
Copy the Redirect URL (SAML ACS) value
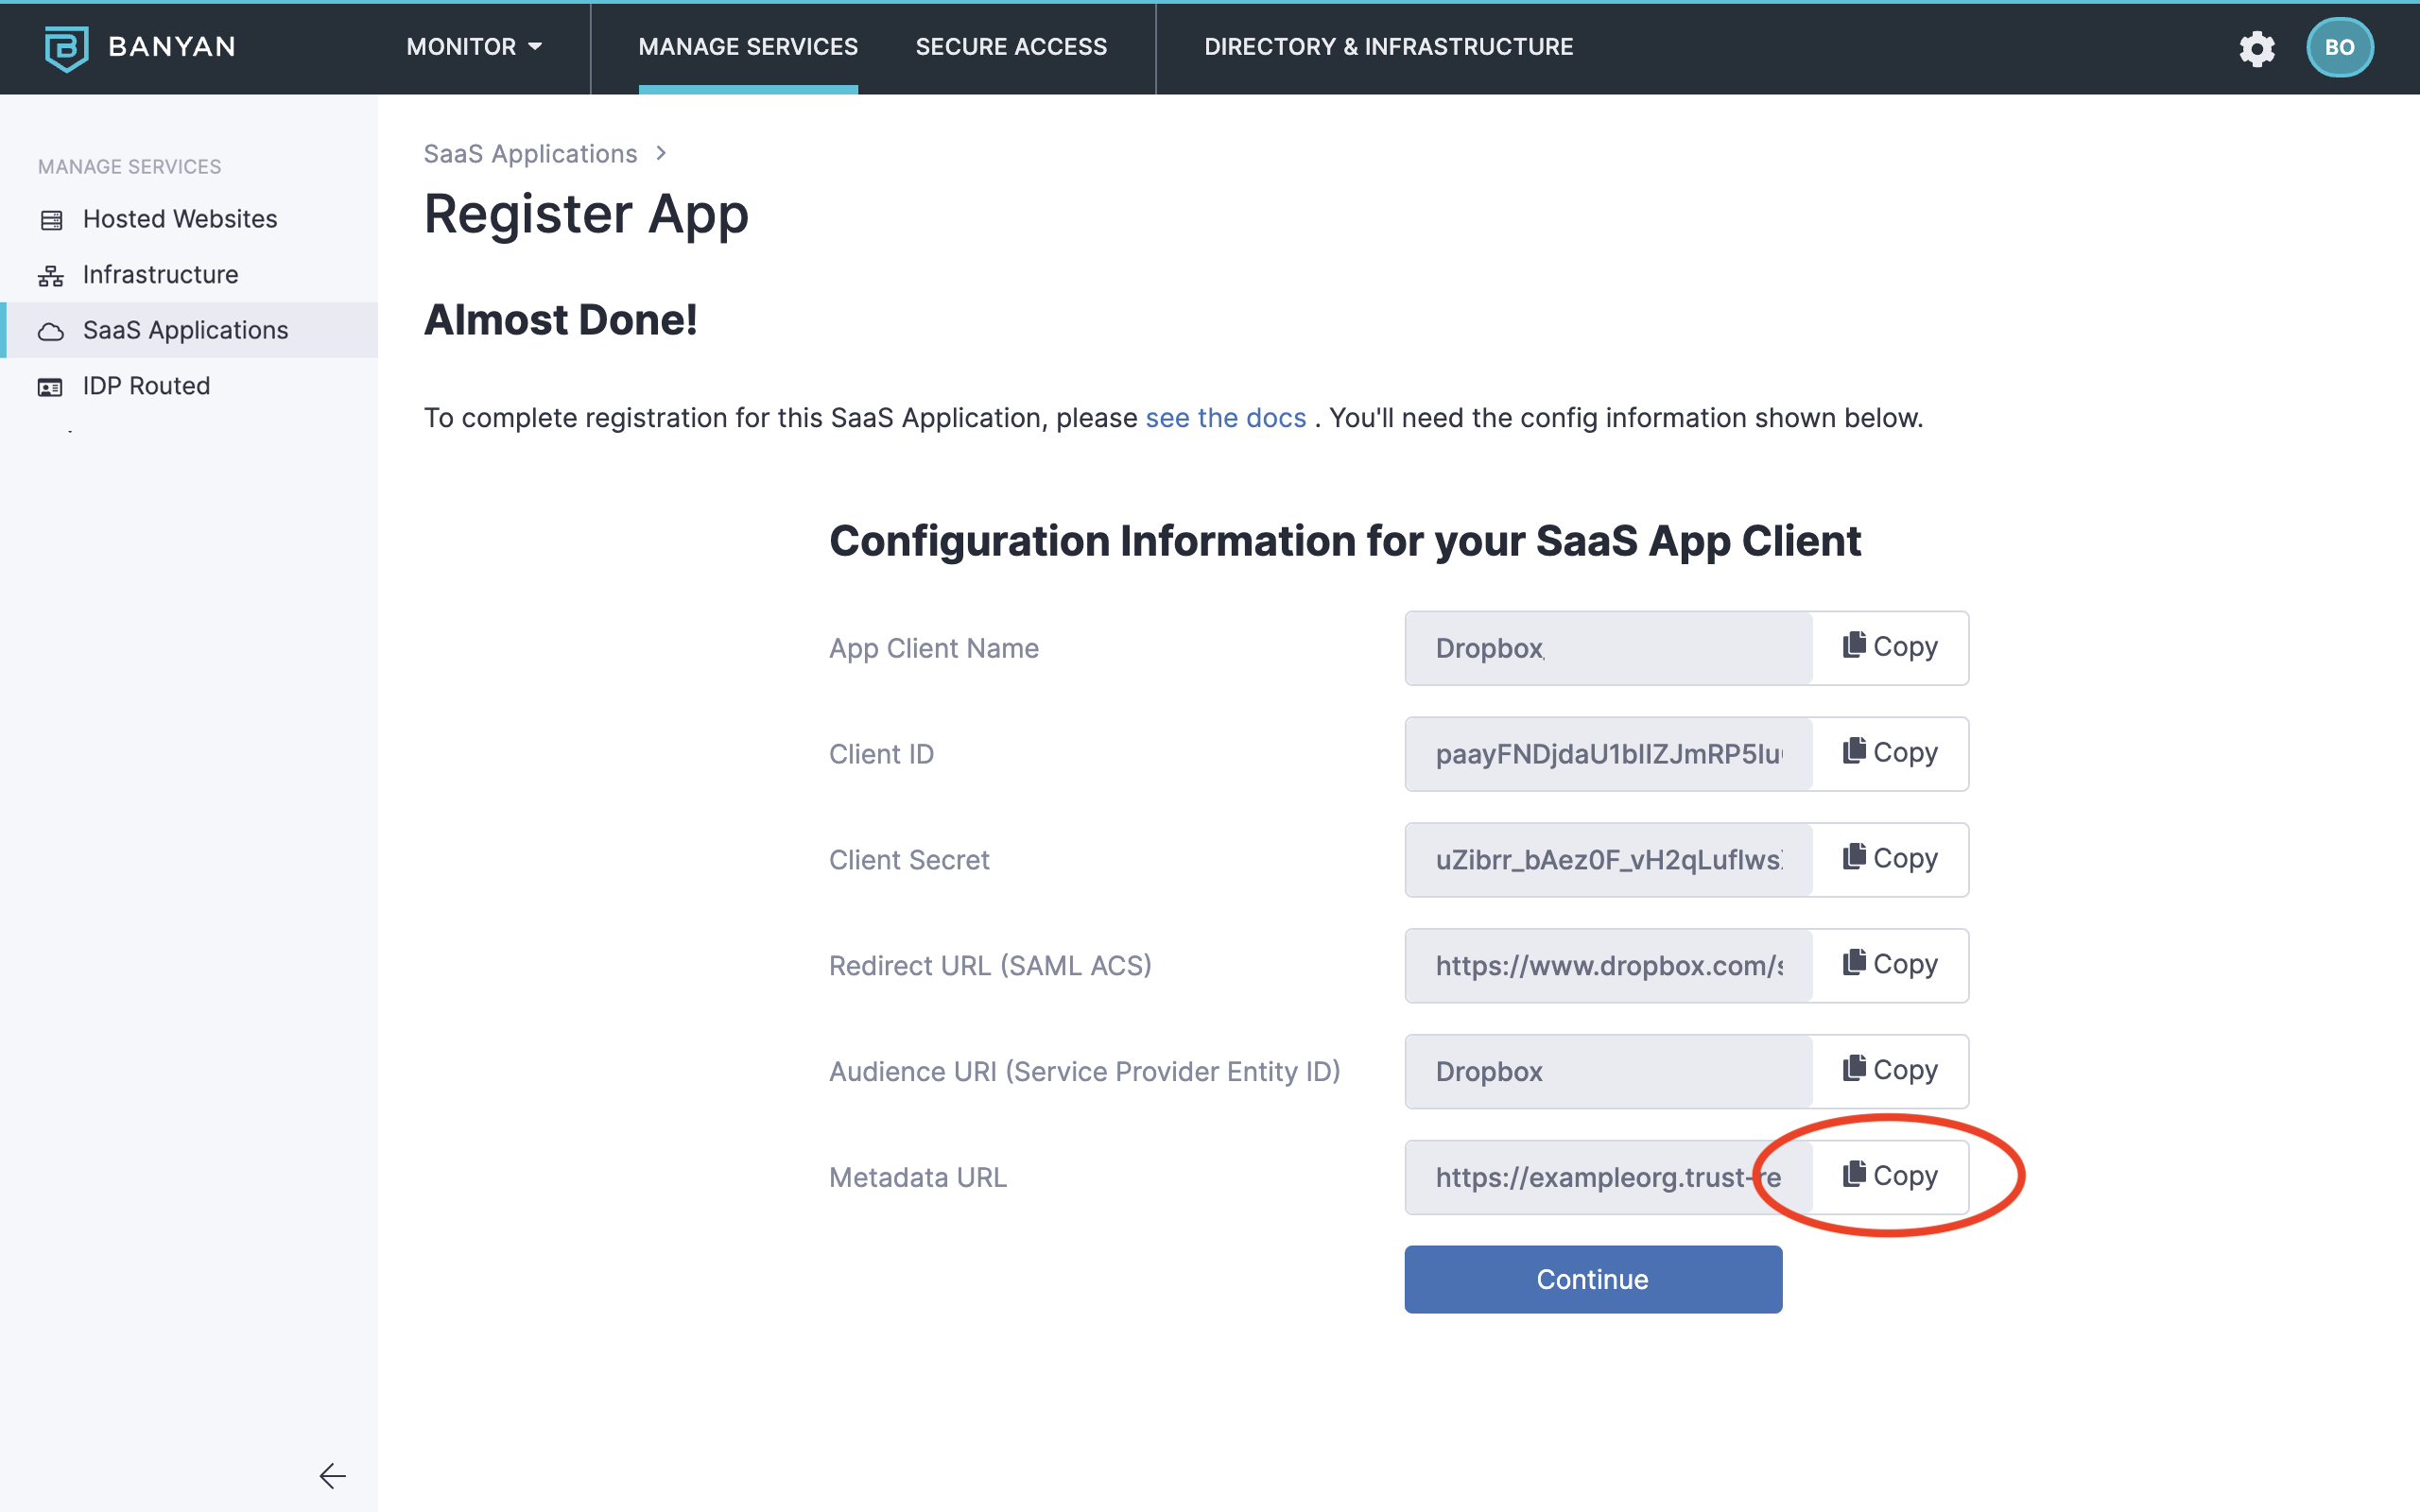point(1889,965)
